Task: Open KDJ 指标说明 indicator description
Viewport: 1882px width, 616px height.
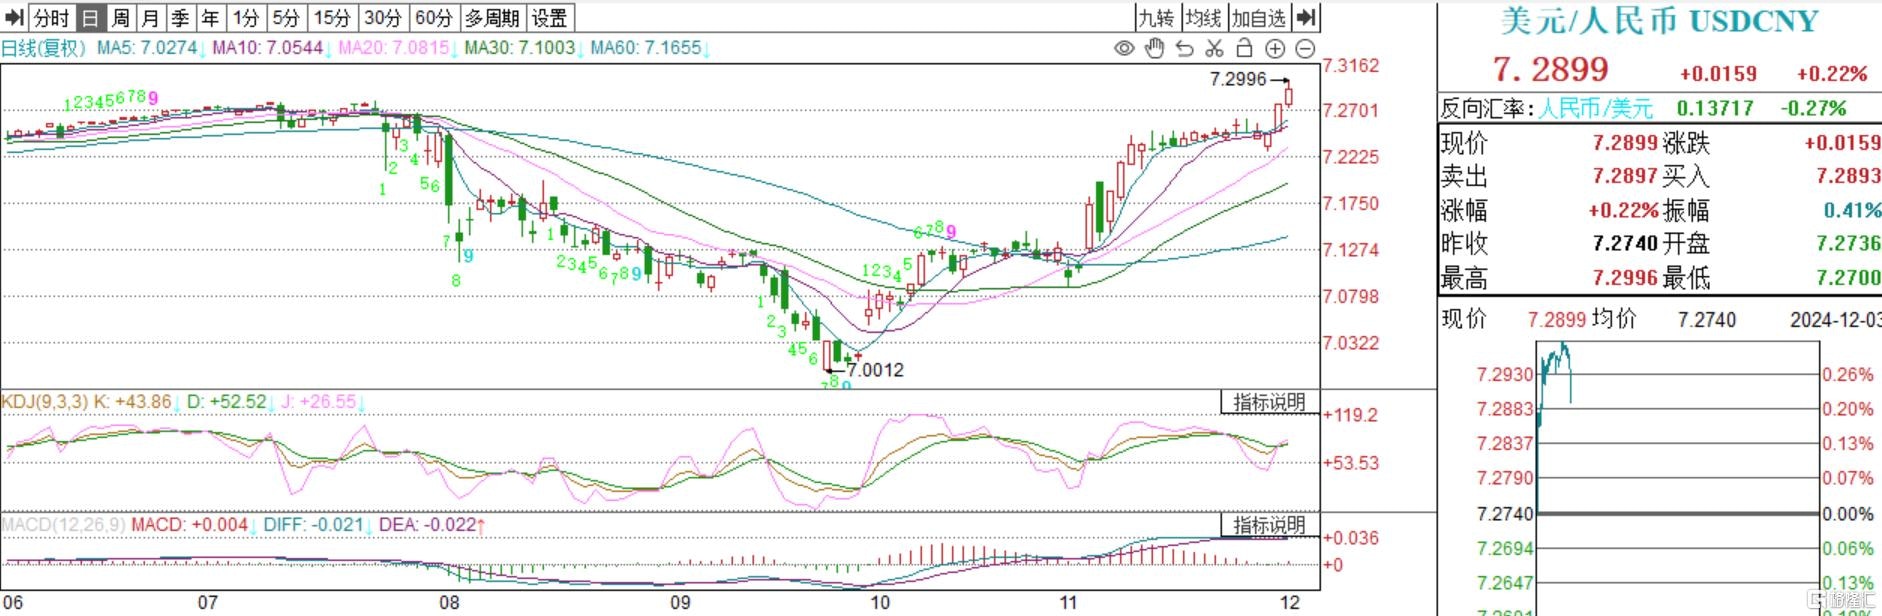Action: coord(1269,402)
